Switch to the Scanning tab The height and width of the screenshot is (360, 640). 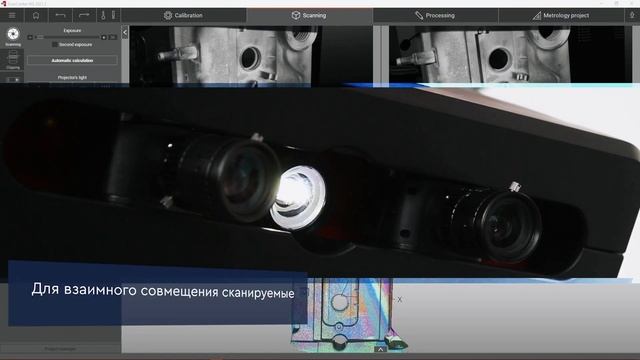tap(309, 16)
